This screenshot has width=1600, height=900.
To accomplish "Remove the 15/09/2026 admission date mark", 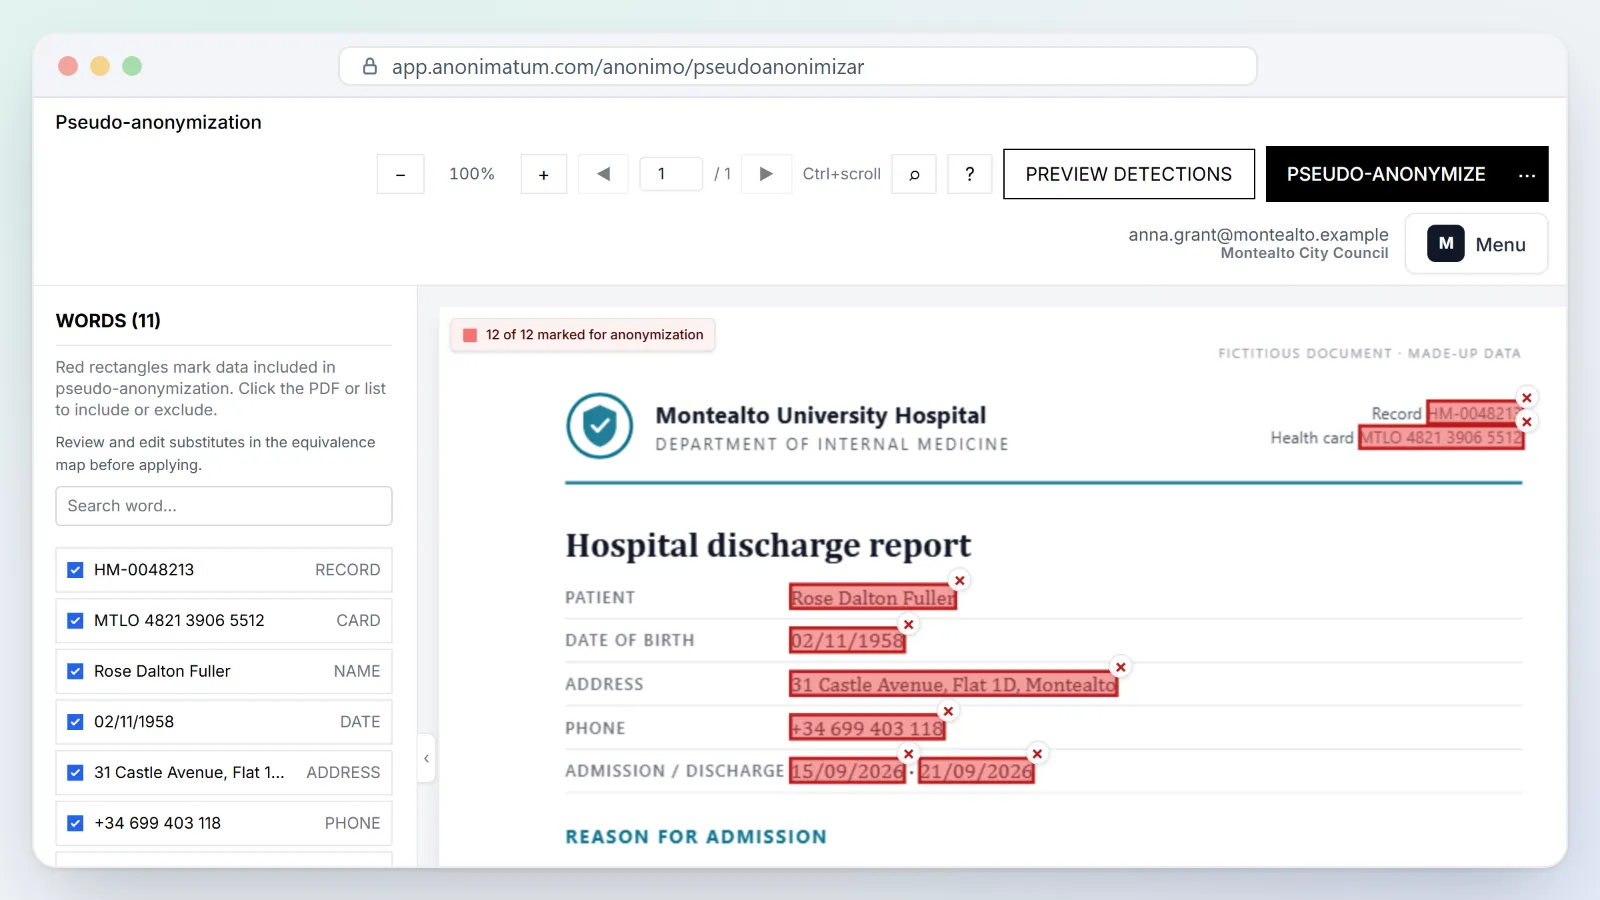I will pyautogui.click(x=908, y=754).
